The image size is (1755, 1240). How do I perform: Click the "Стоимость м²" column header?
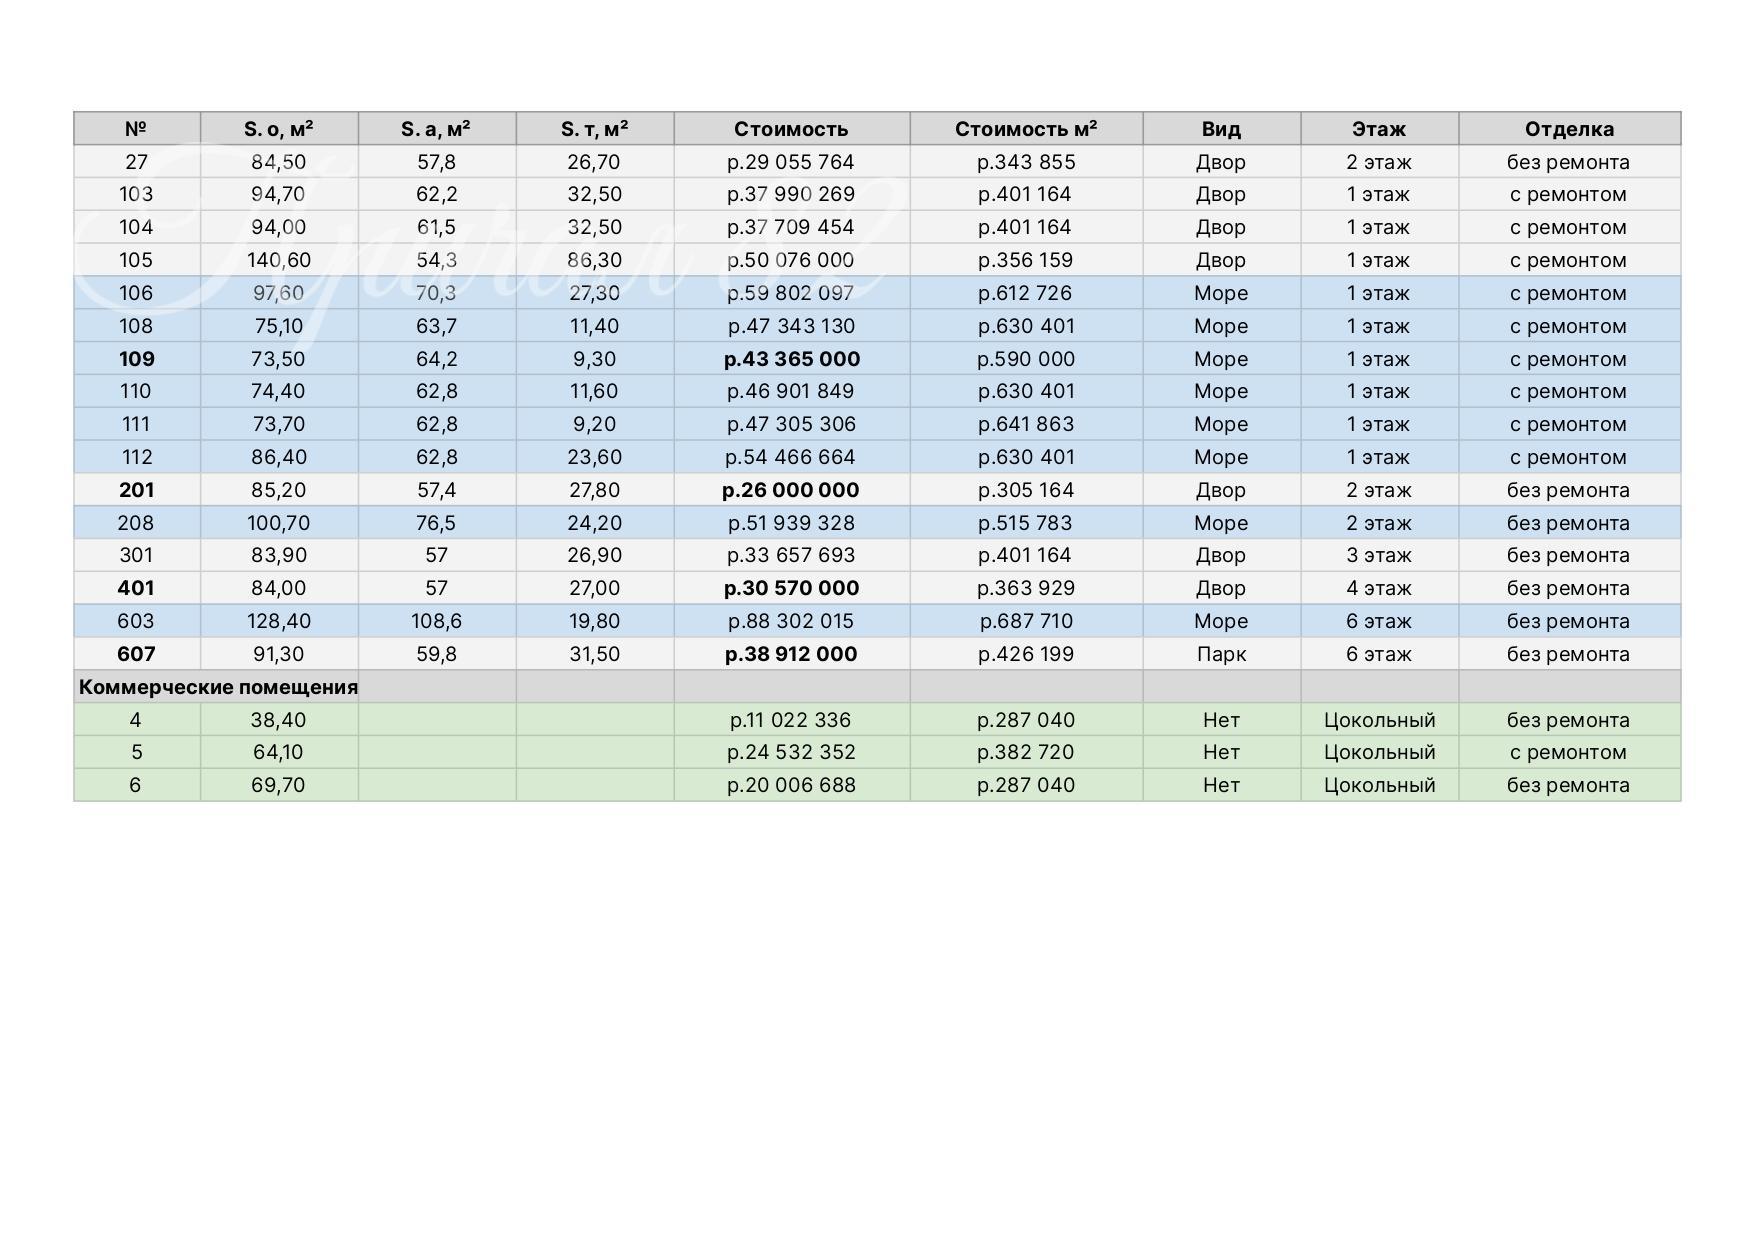pyautogui.click(x=1026, y=129)
